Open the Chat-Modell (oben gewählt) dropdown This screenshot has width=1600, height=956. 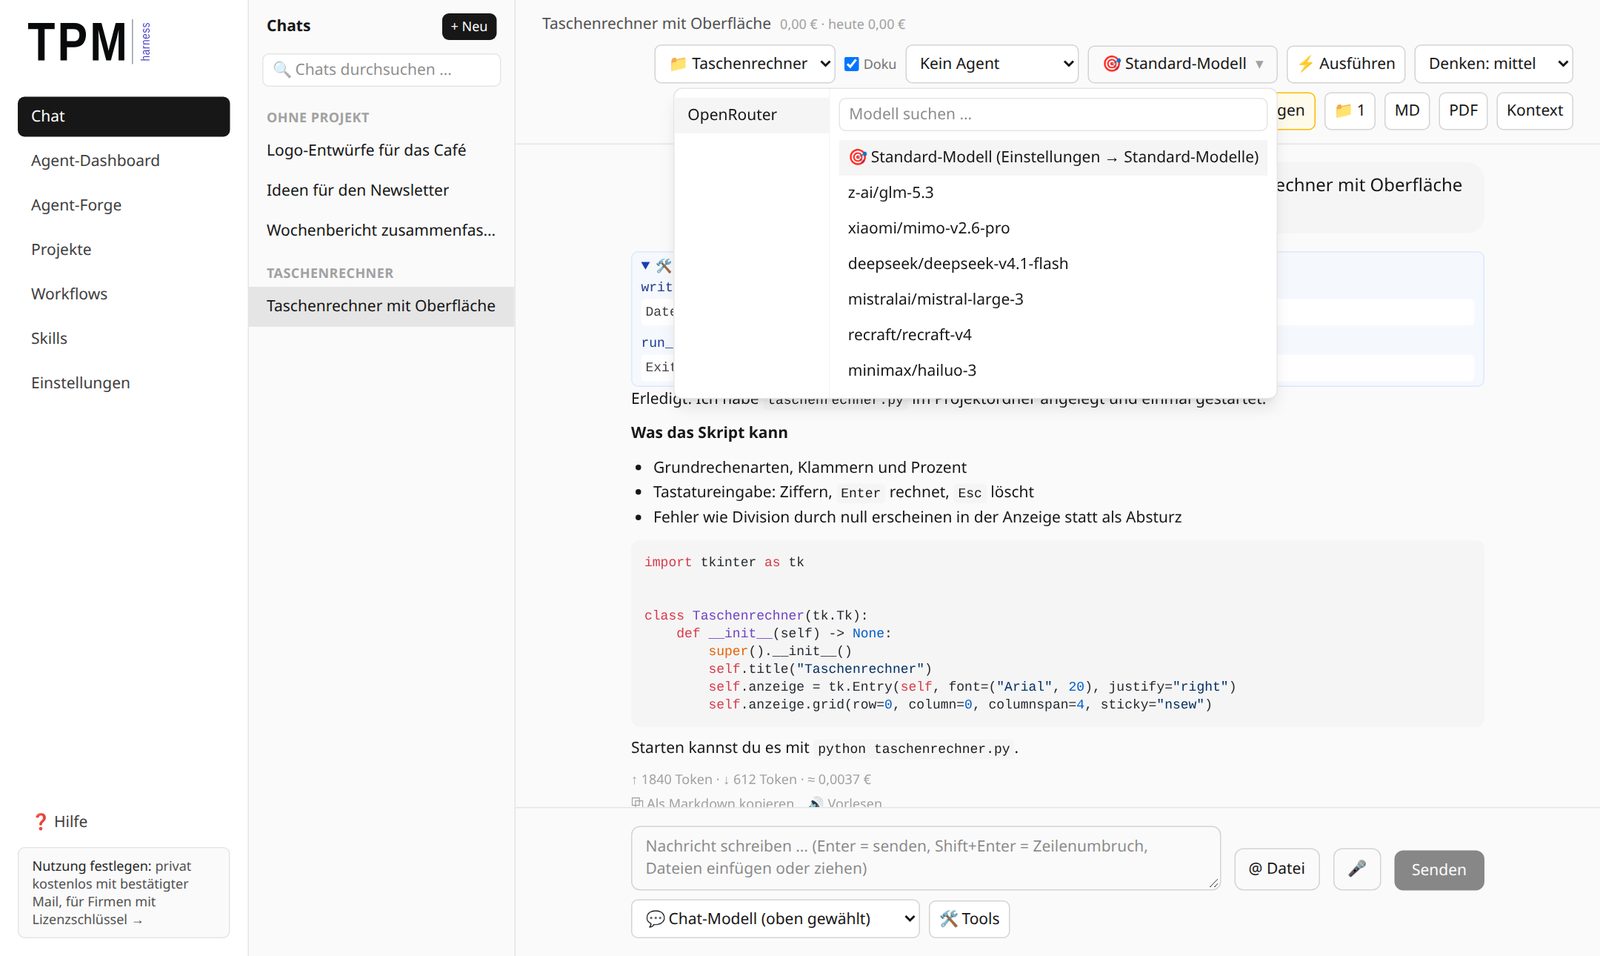click(x=775, y=919)
